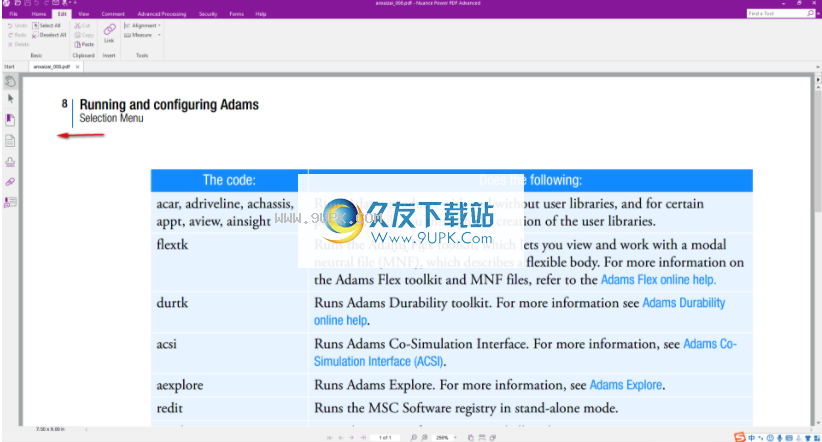
Task: Open the Adams Explore link
Action: coord(625,385)
